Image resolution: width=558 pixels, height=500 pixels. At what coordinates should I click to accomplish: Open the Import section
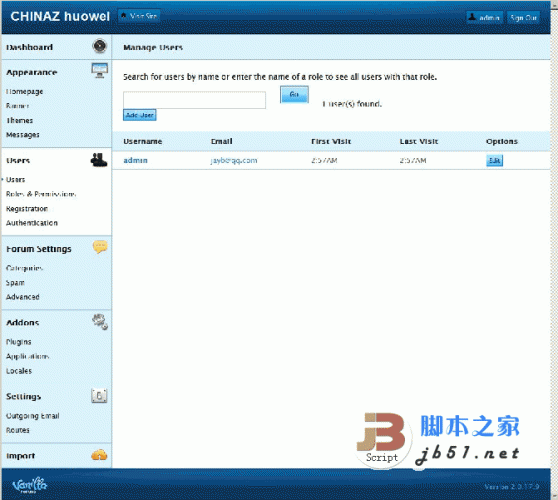pyautogui.click(x=21, y=456)
